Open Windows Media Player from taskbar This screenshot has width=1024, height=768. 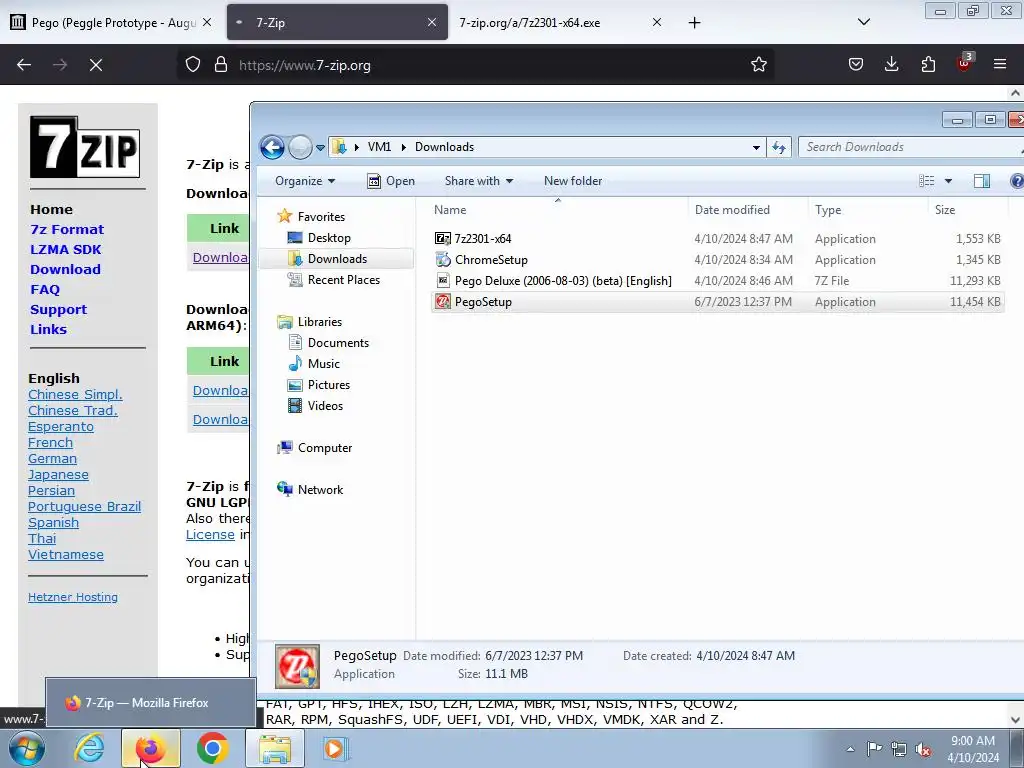[336, 749]
